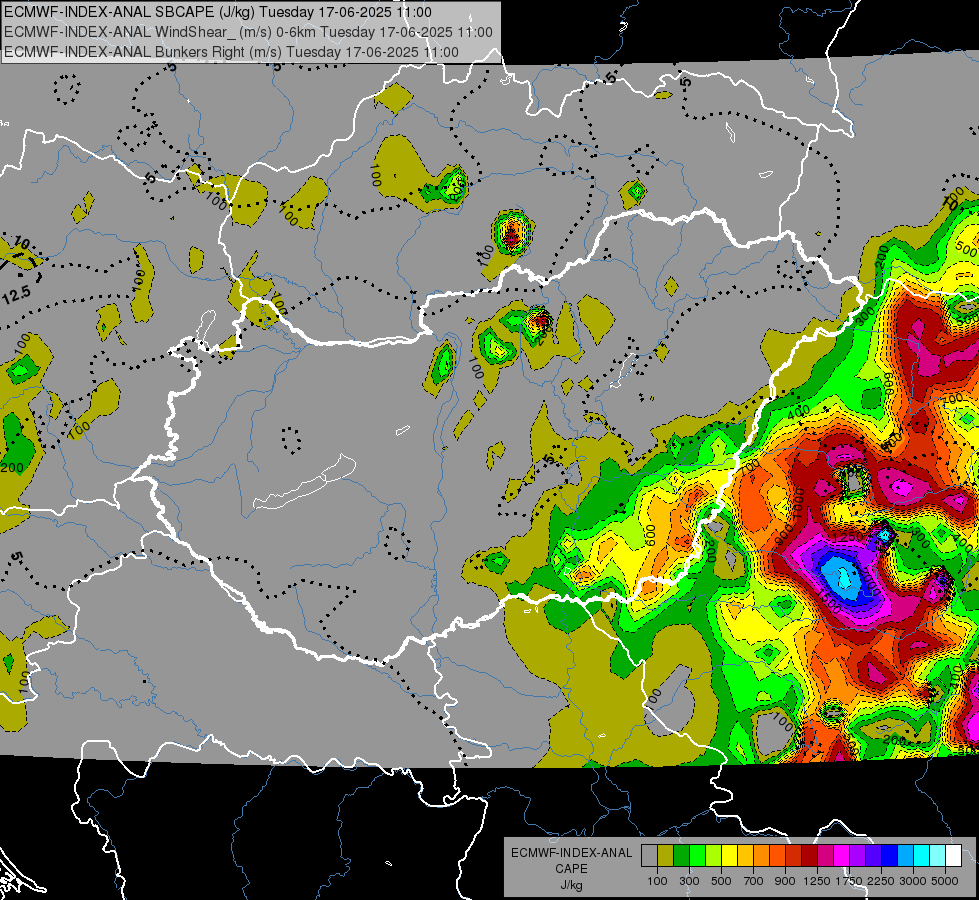Click the Bunkers Right (m/s) title line
Screen dimensions: 979x900
tap(231, 52)
